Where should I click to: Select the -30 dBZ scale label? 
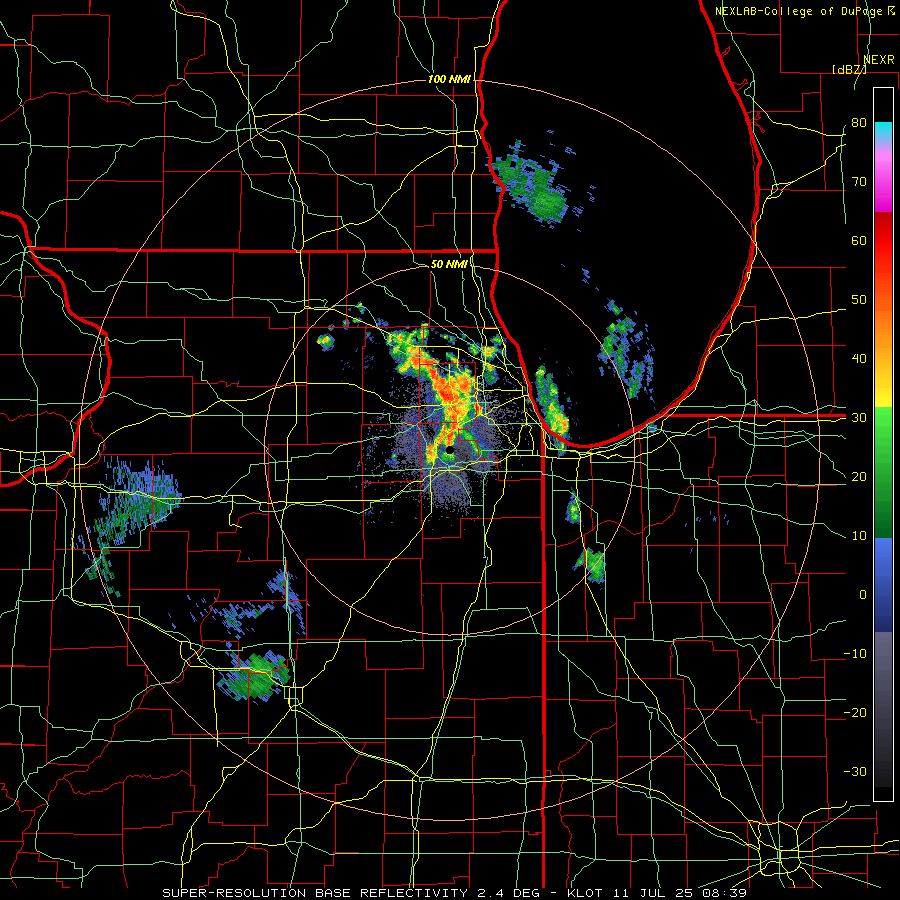pos(855,771)
